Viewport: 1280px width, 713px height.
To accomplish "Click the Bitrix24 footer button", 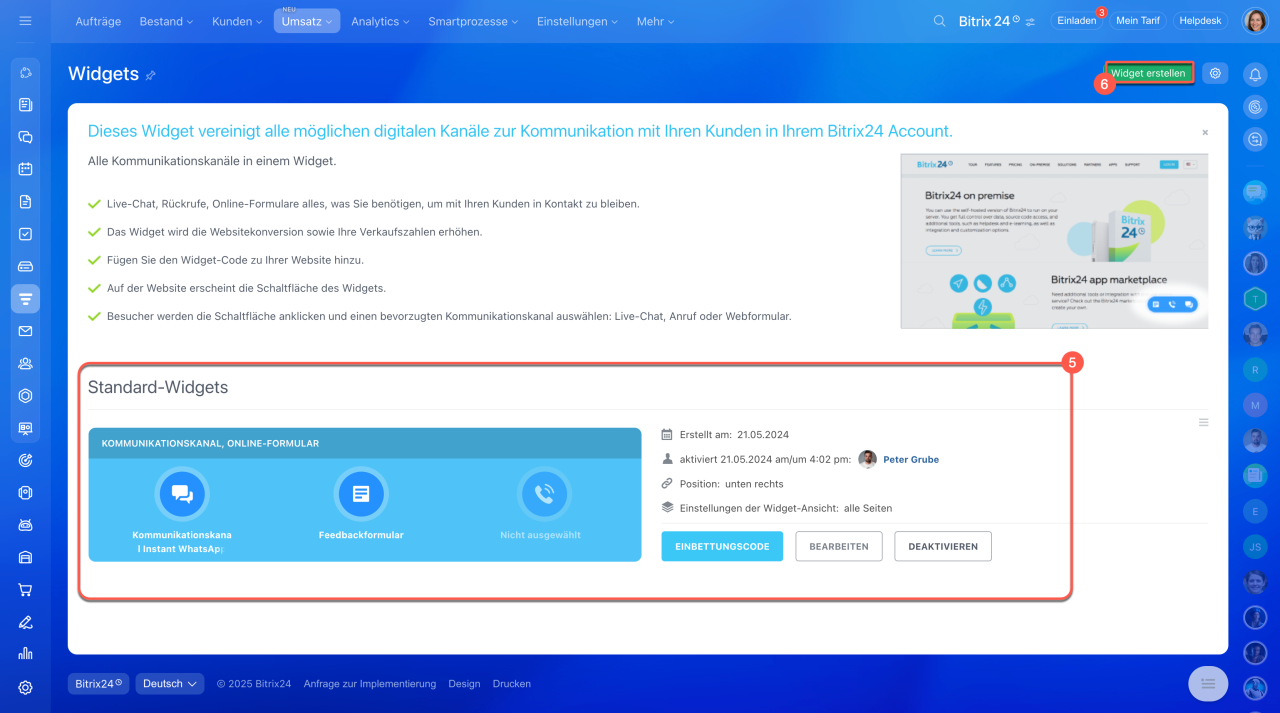I will [99, 684].
